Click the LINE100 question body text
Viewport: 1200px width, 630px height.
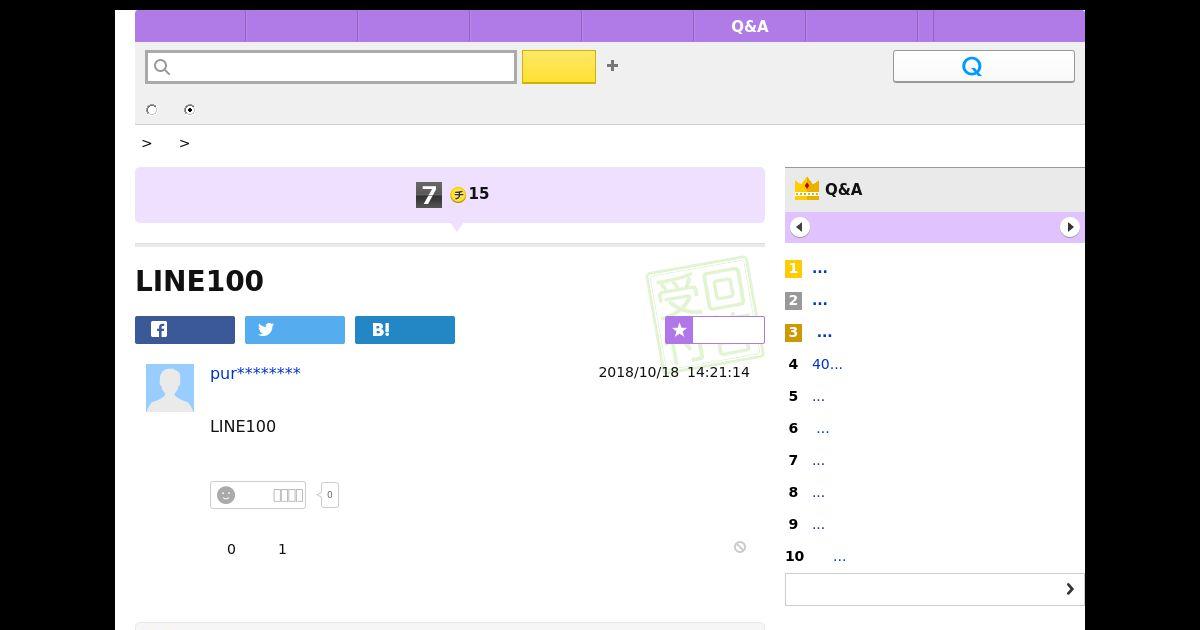click(243, 426)
